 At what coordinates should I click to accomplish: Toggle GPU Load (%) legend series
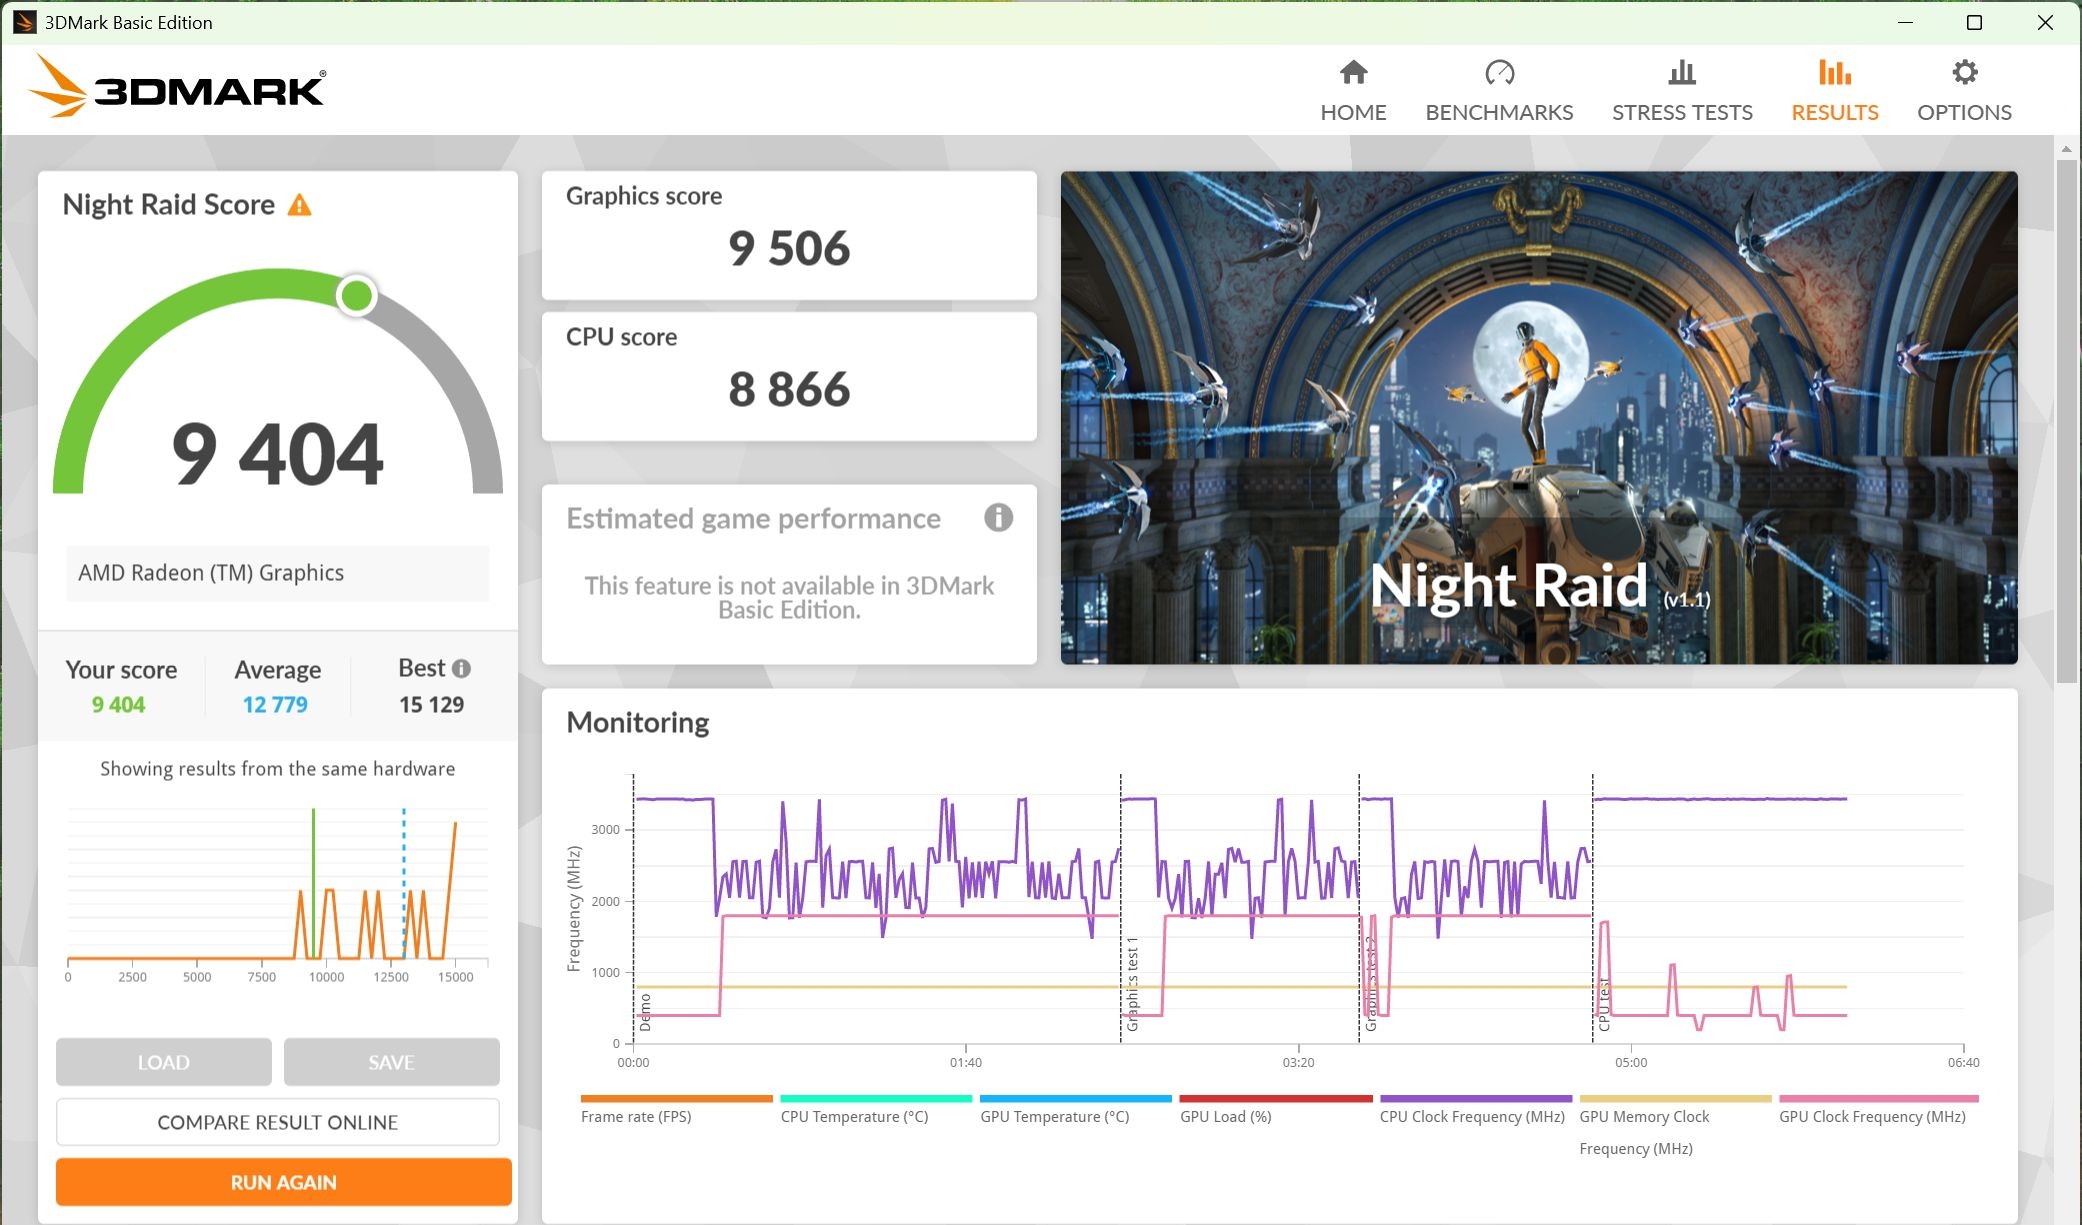[x=1225, y=1116]
